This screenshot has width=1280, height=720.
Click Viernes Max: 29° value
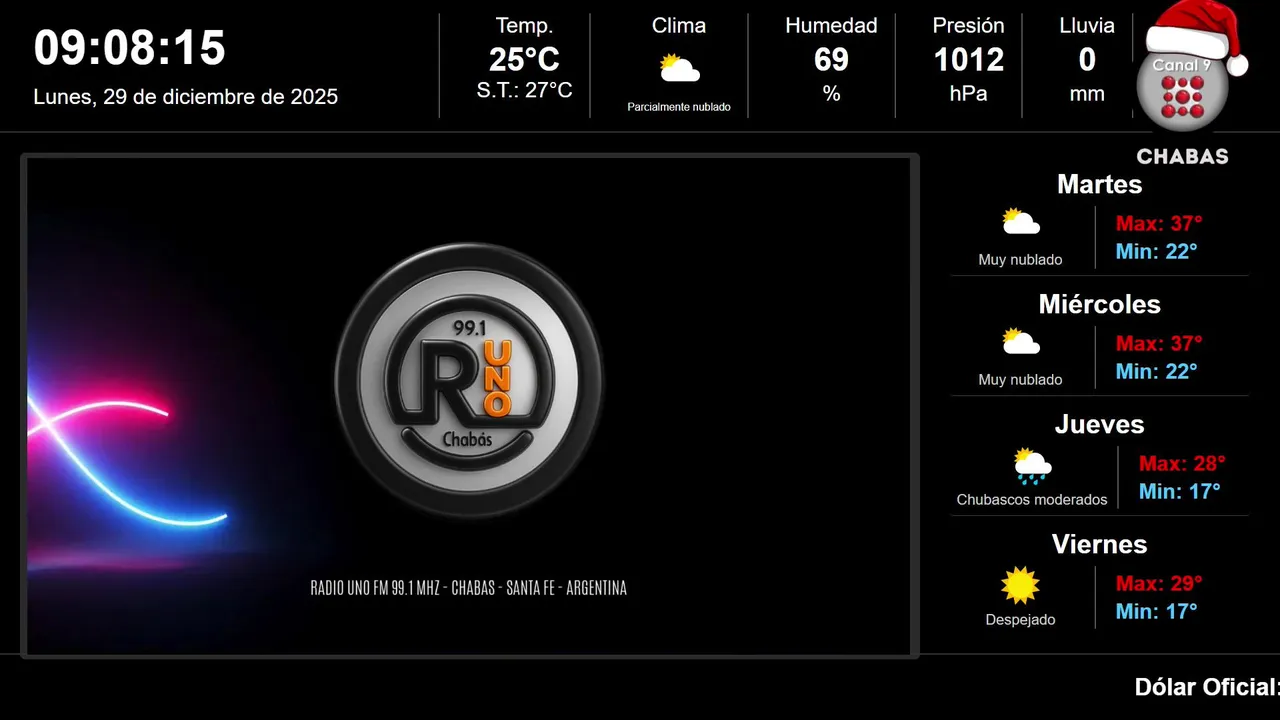(1159, 583)
